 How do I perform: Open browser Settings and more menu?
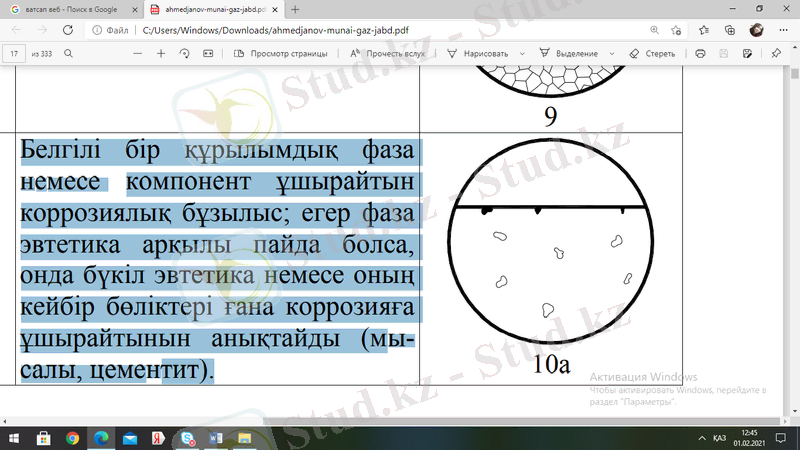pos(784,30)
